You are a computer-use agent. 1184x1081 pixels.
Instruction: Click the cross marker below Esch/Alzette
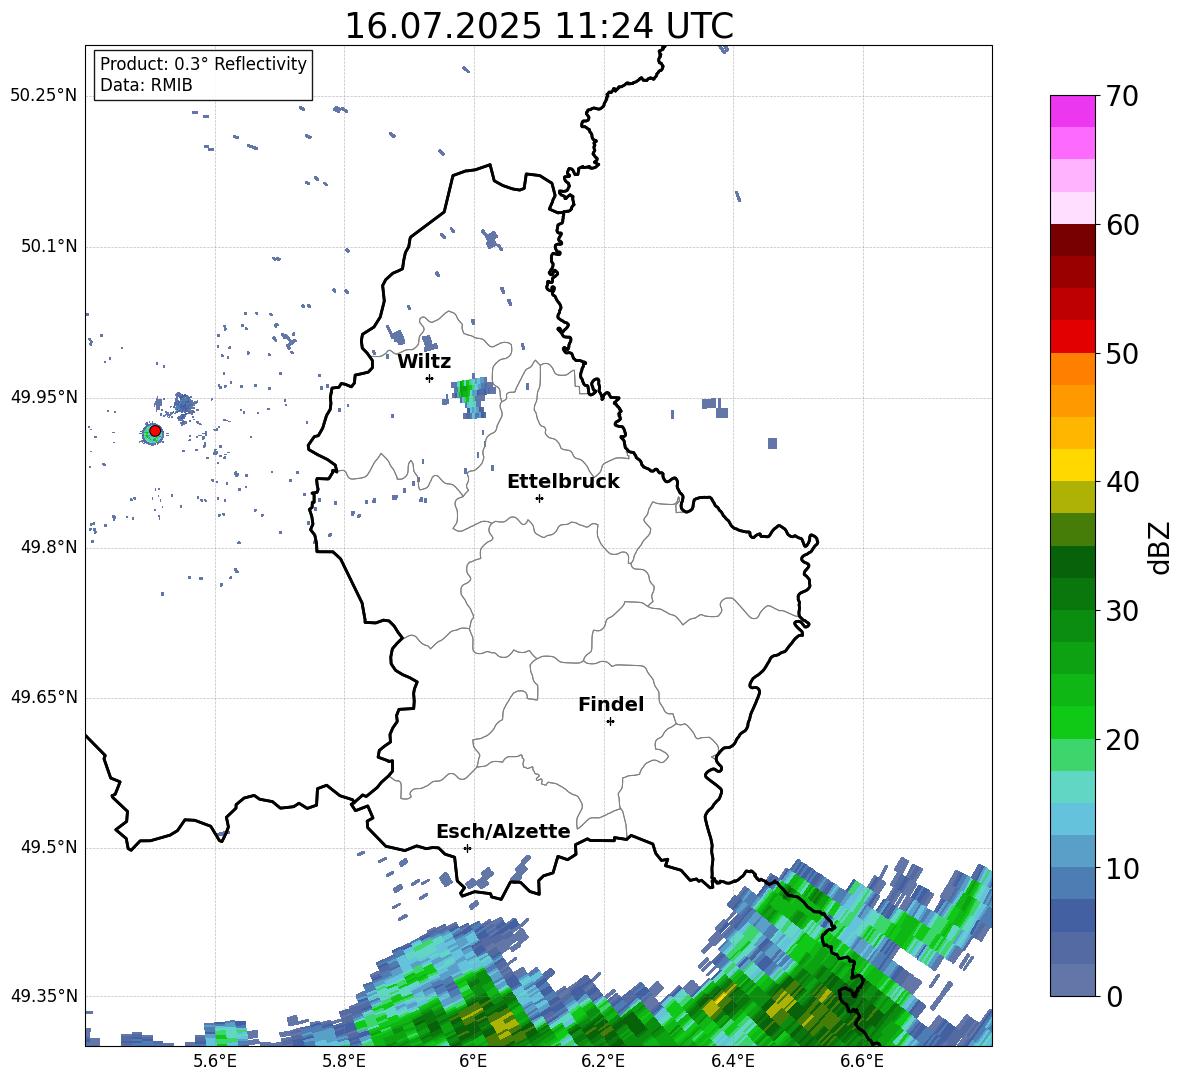(x=467, y=848)
